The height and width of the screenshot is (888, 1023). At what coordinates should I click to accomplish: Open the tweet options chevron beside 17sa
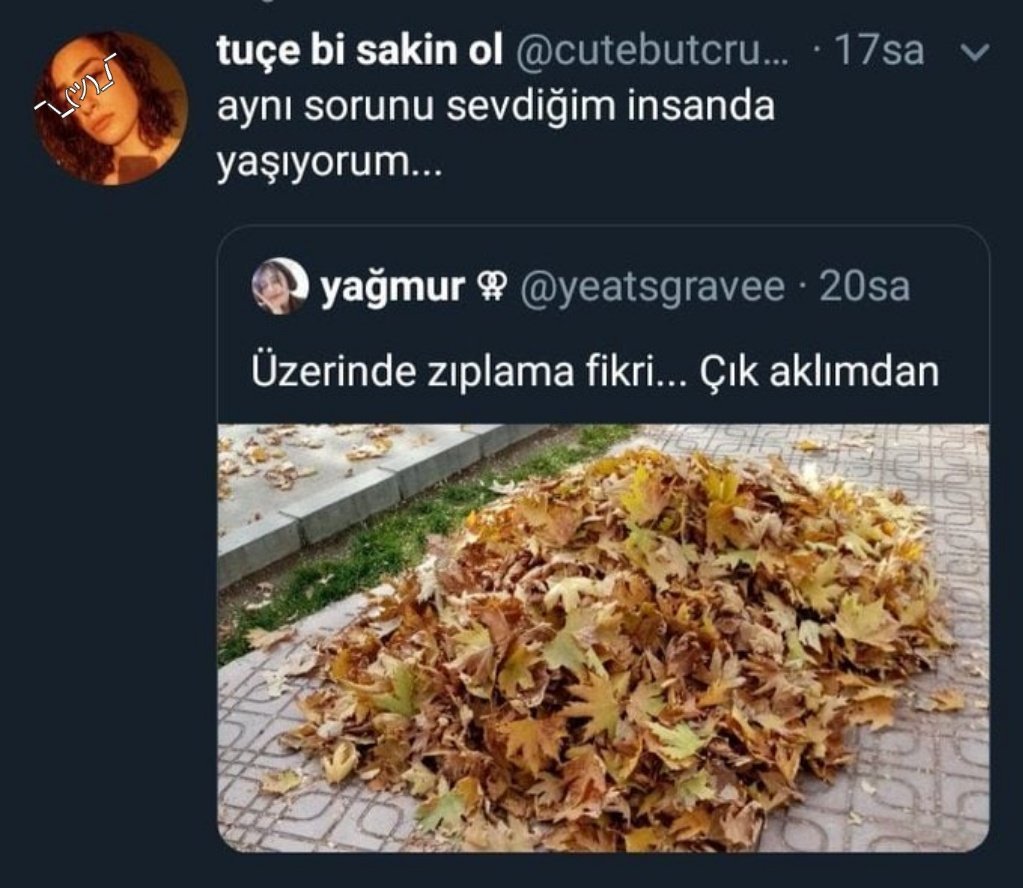pyautogui.click(x=975, y=52)
